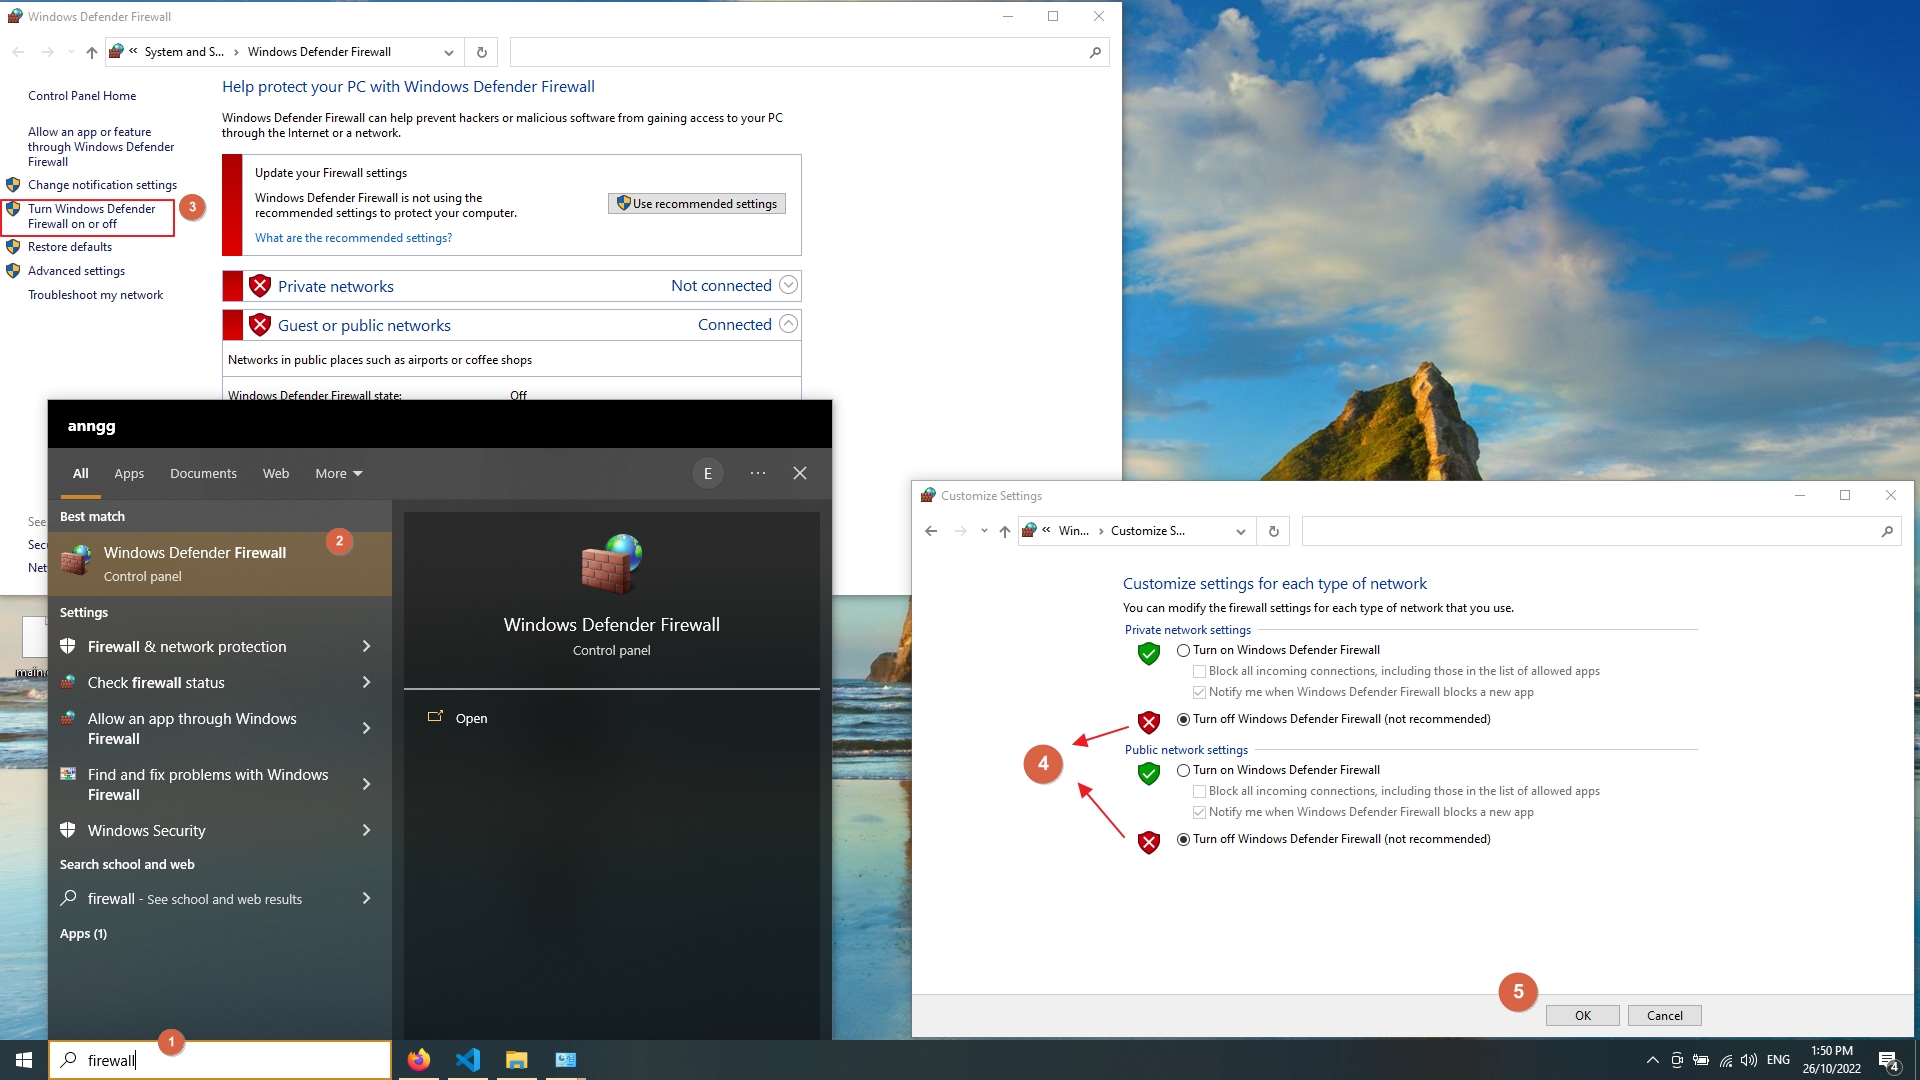The width and height of the screenshot is (1920, 1080).
Task: Go up one level in Firewall window
Action: tap(92, 52)
